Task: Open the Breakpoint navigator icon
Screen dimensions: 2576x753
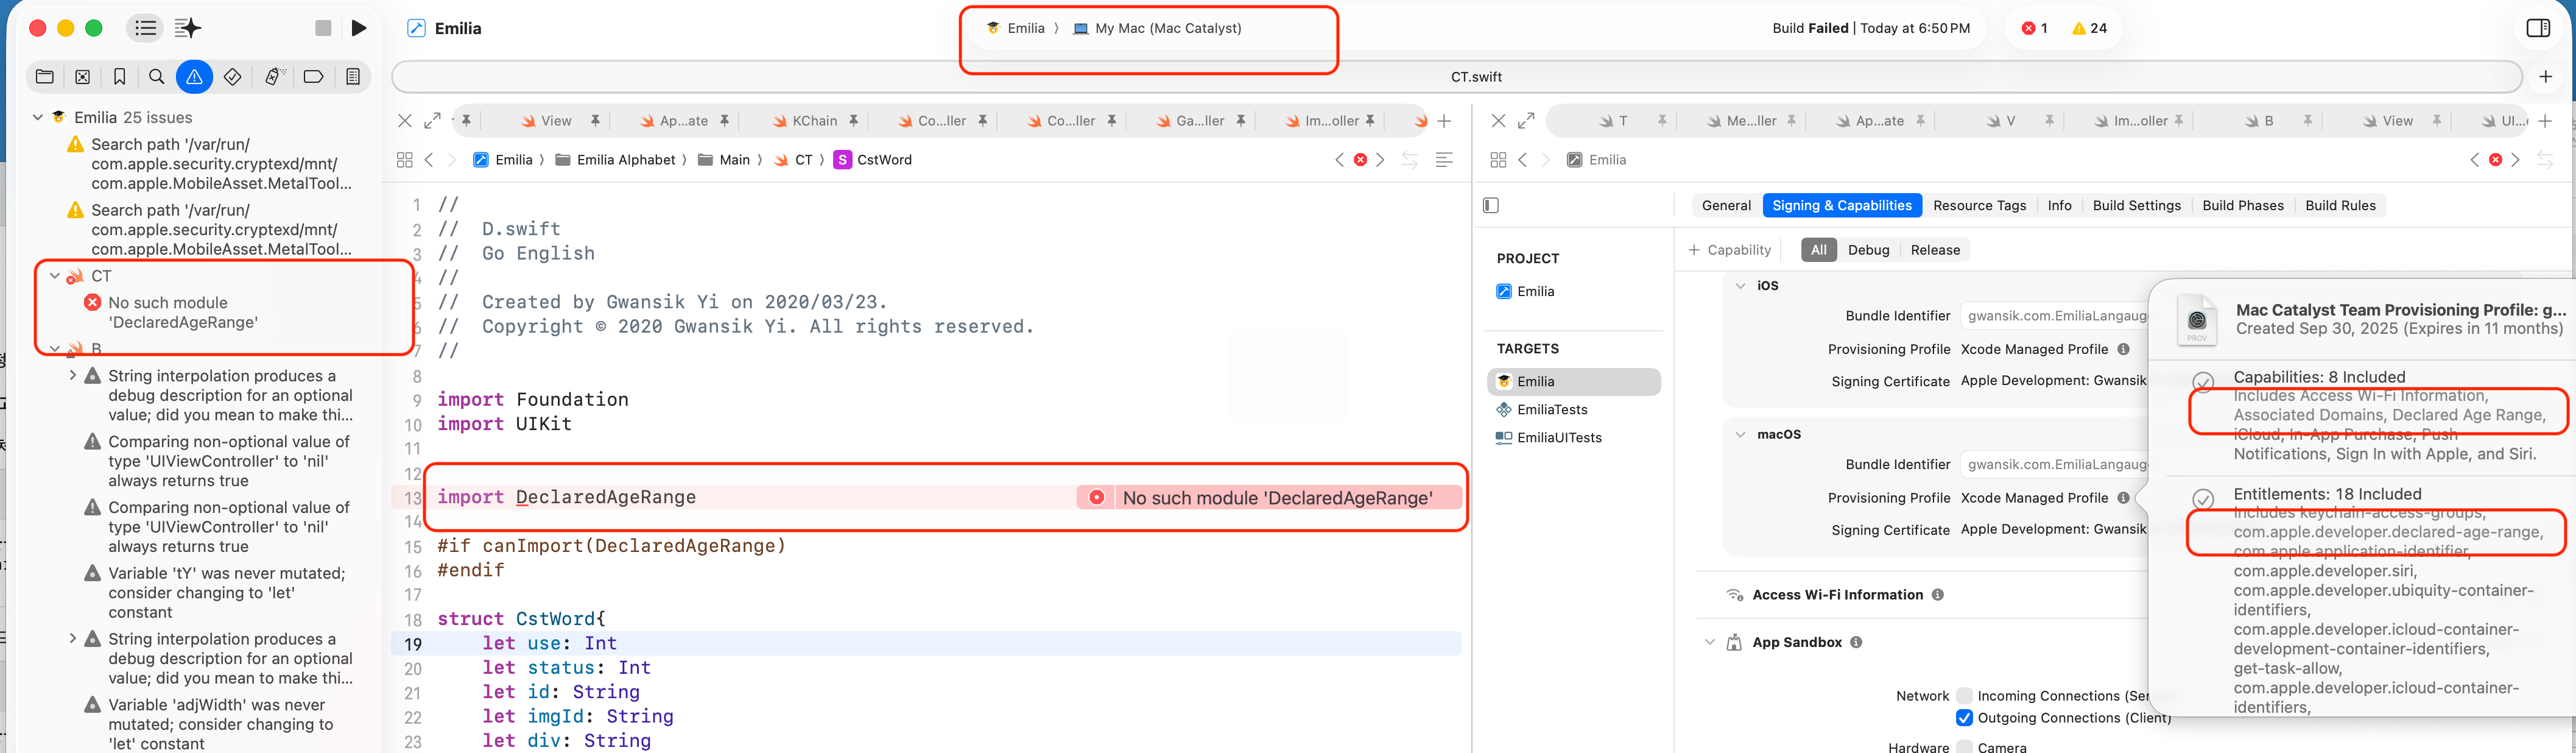Action: point(313,77)
